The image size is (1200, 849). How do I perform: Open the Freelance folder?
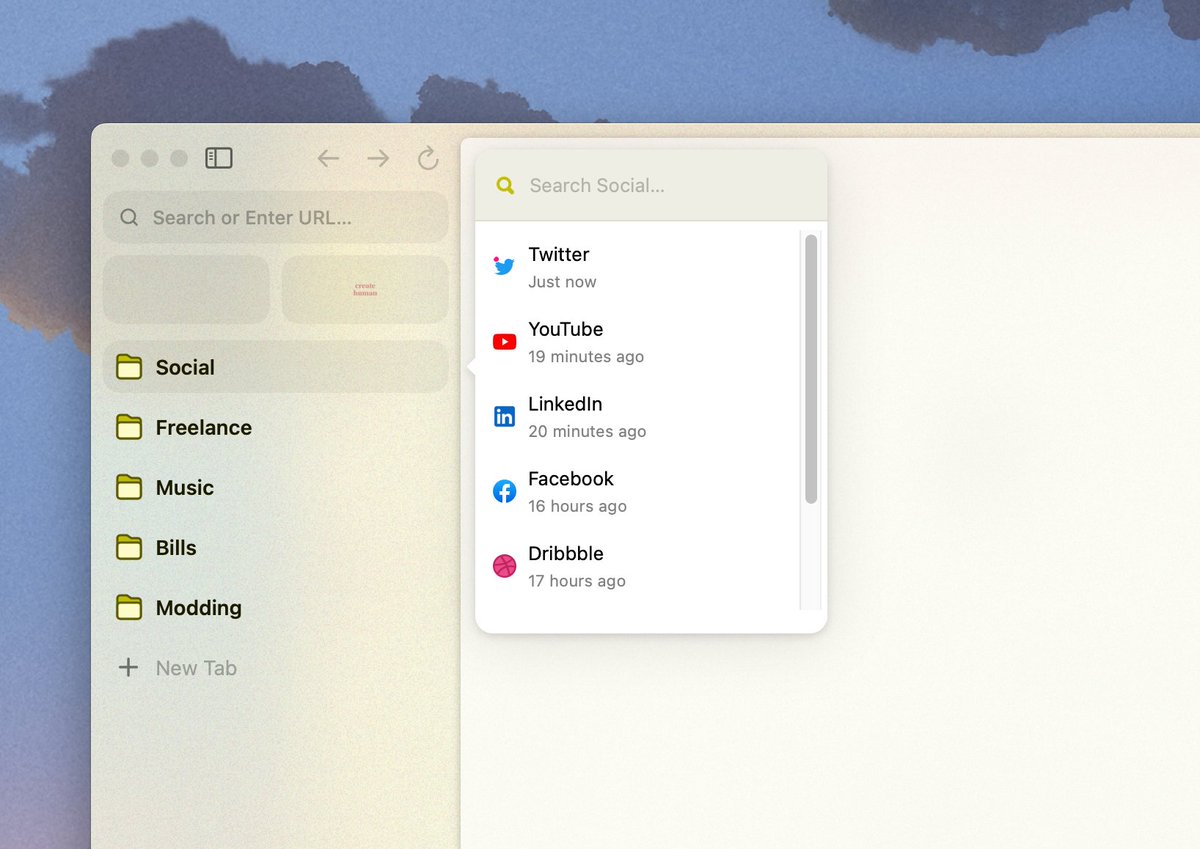coord(275,427)
